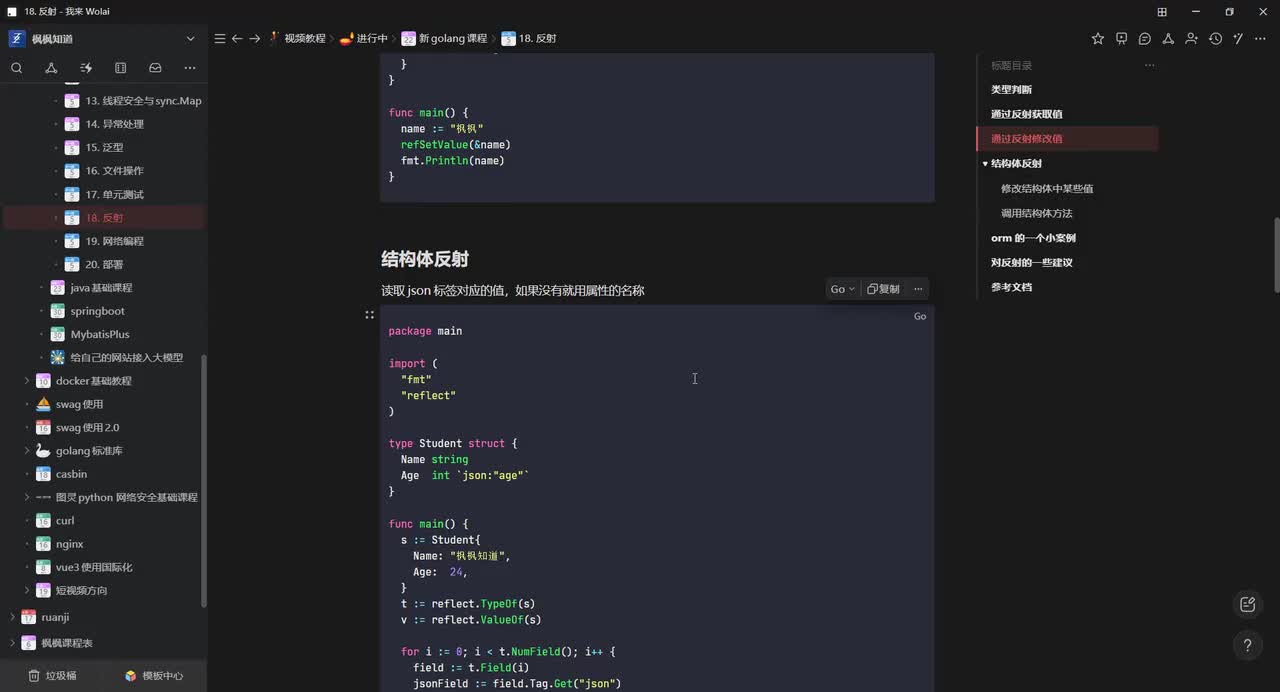This screenshot has height=692, width=1280.
Task: Open MybatisPlus page
Action: 100,334
